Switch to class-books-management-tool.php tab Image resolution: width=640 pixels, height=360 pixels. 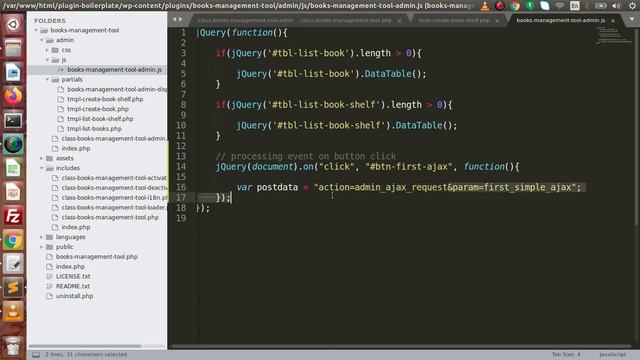tap(346, 20)
